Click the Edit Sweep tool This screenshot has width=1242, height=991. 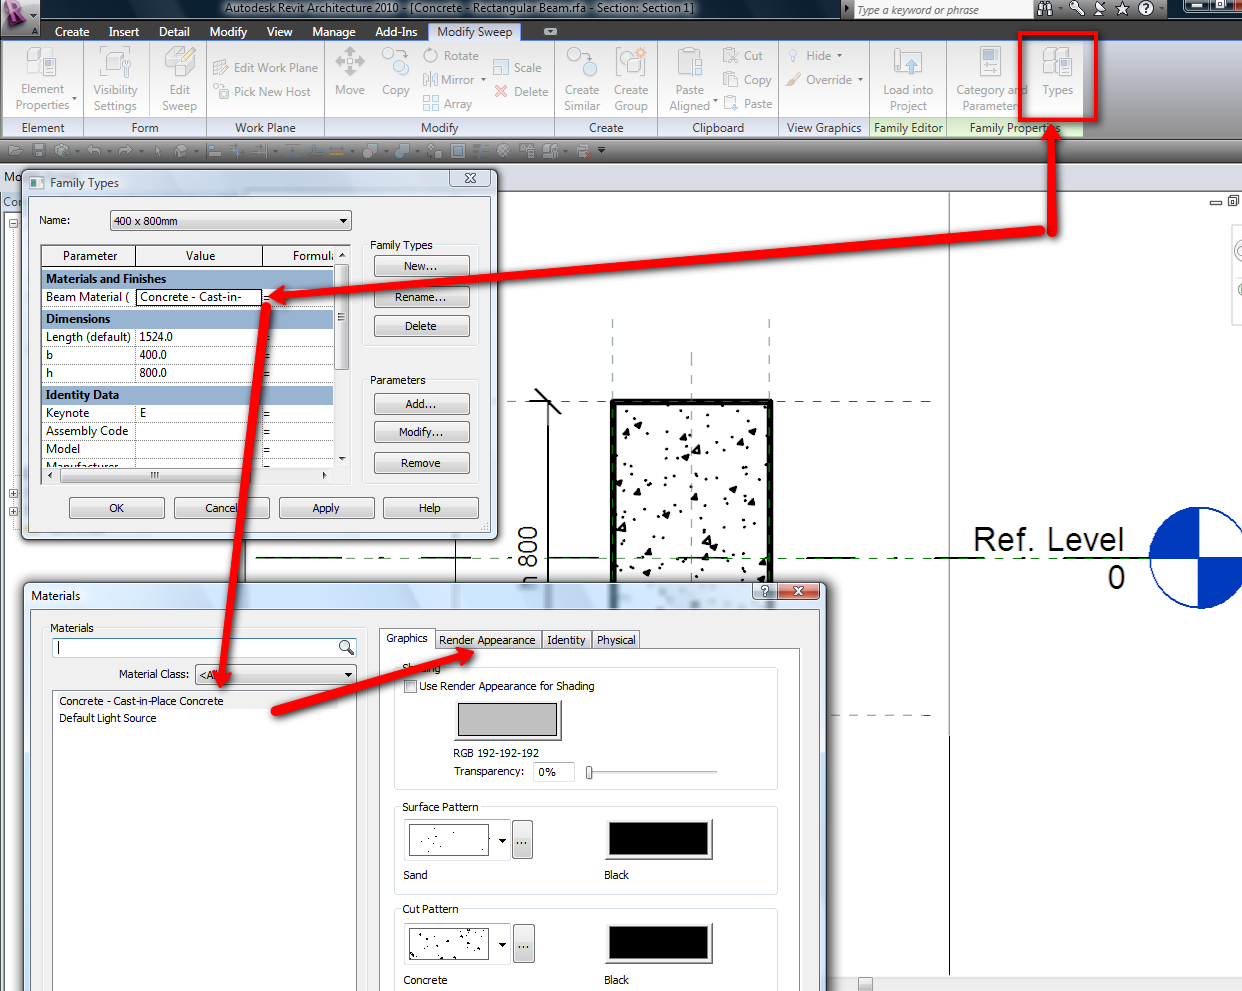[x=179, y=80]
